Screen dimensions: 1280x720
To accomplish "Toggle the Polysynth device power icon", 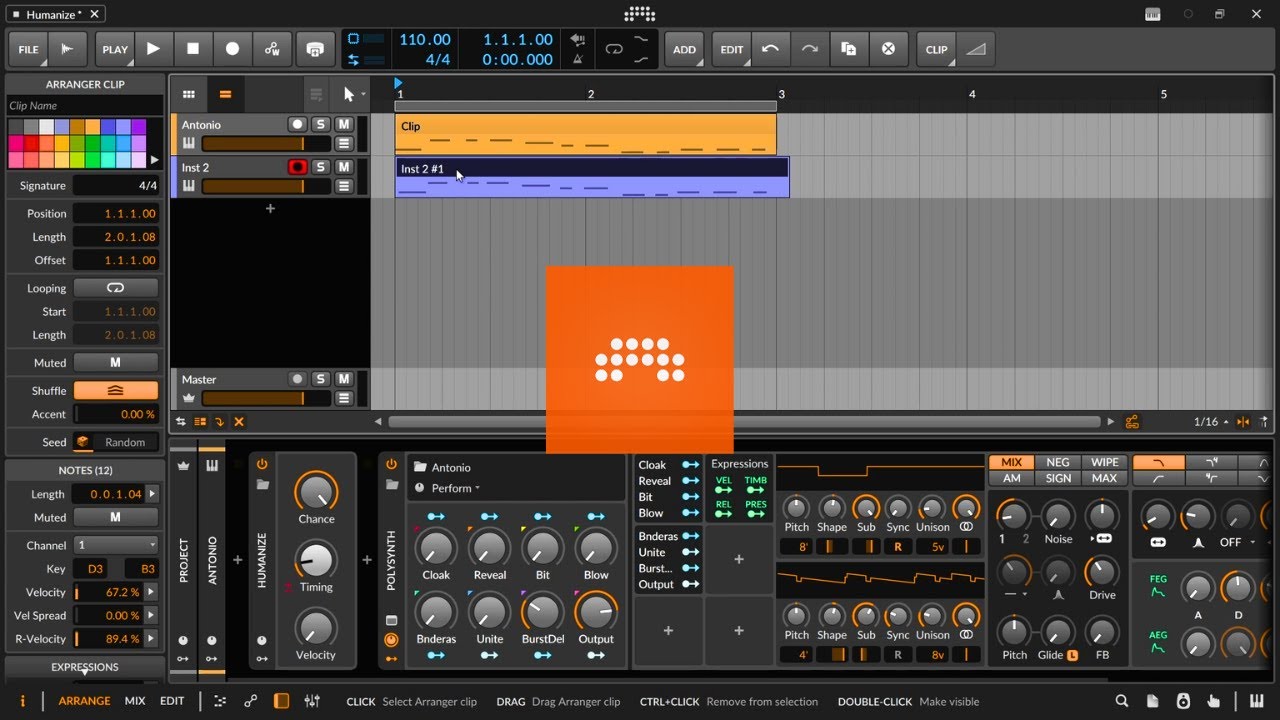I will 391,464.
